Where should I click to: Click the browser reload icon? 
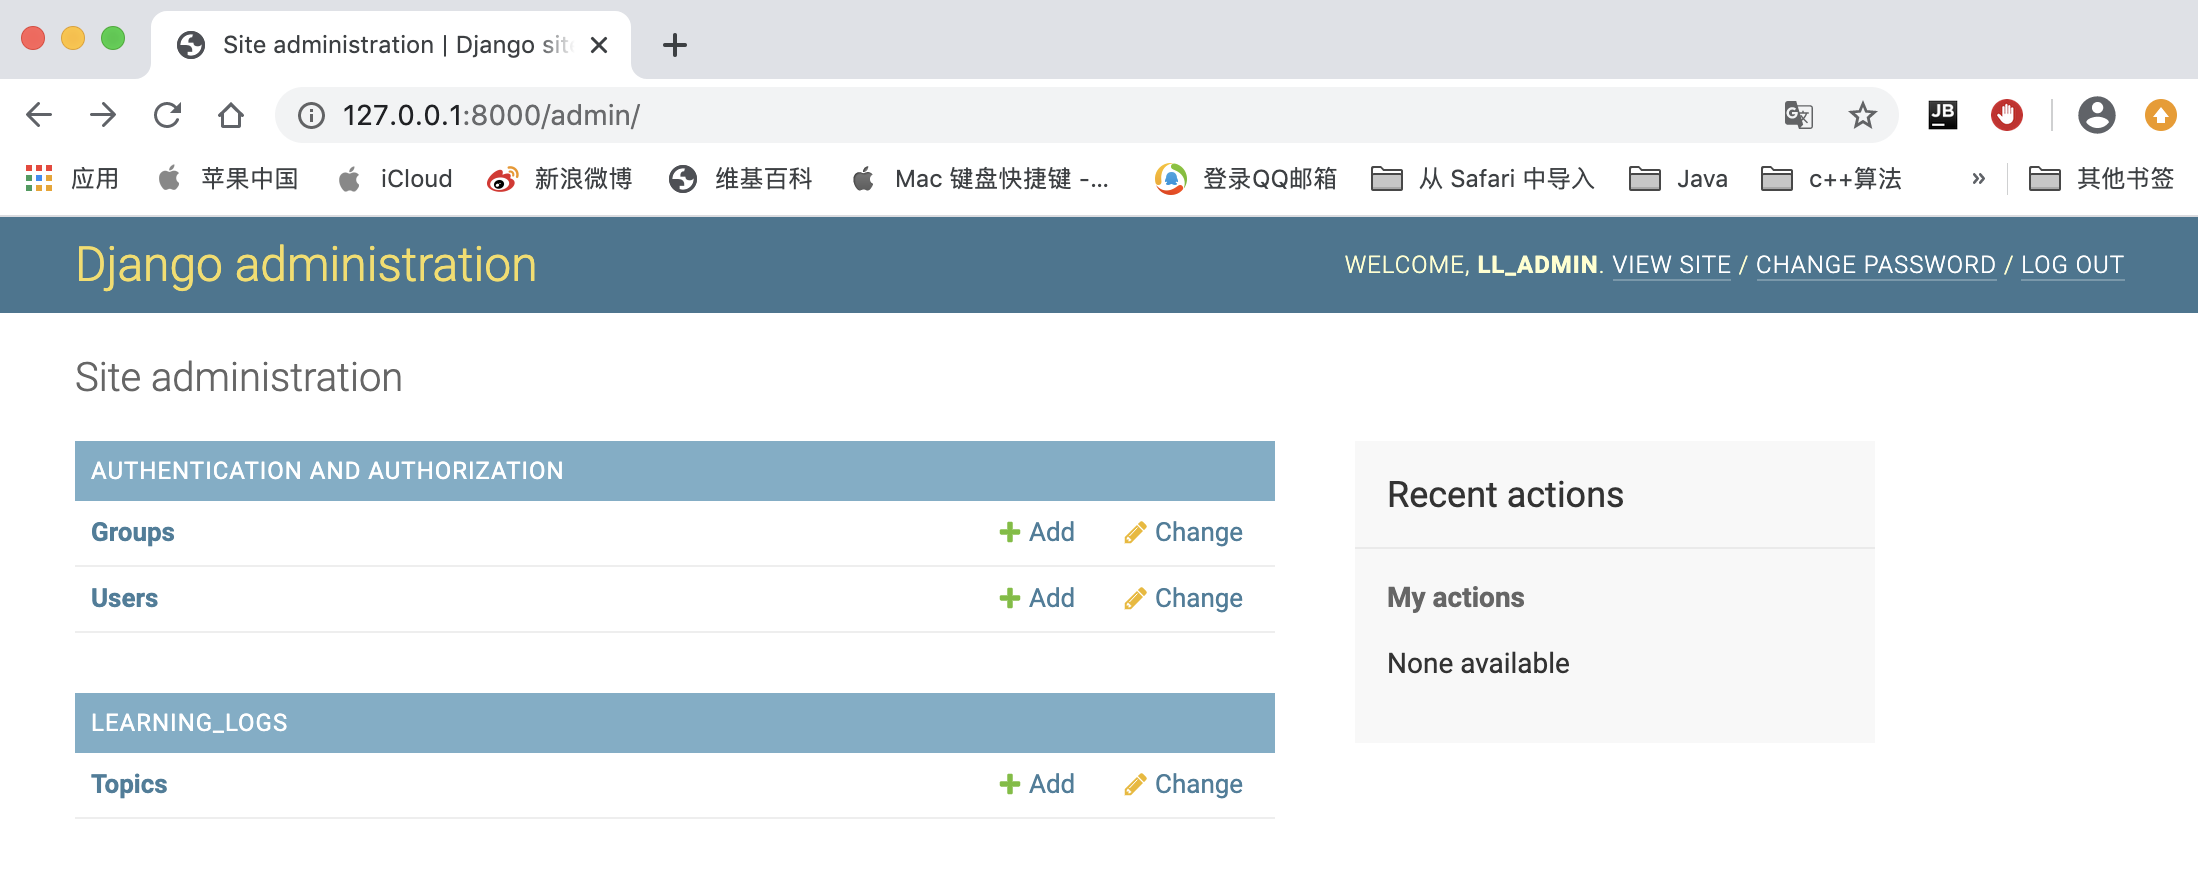coord(167,115)
